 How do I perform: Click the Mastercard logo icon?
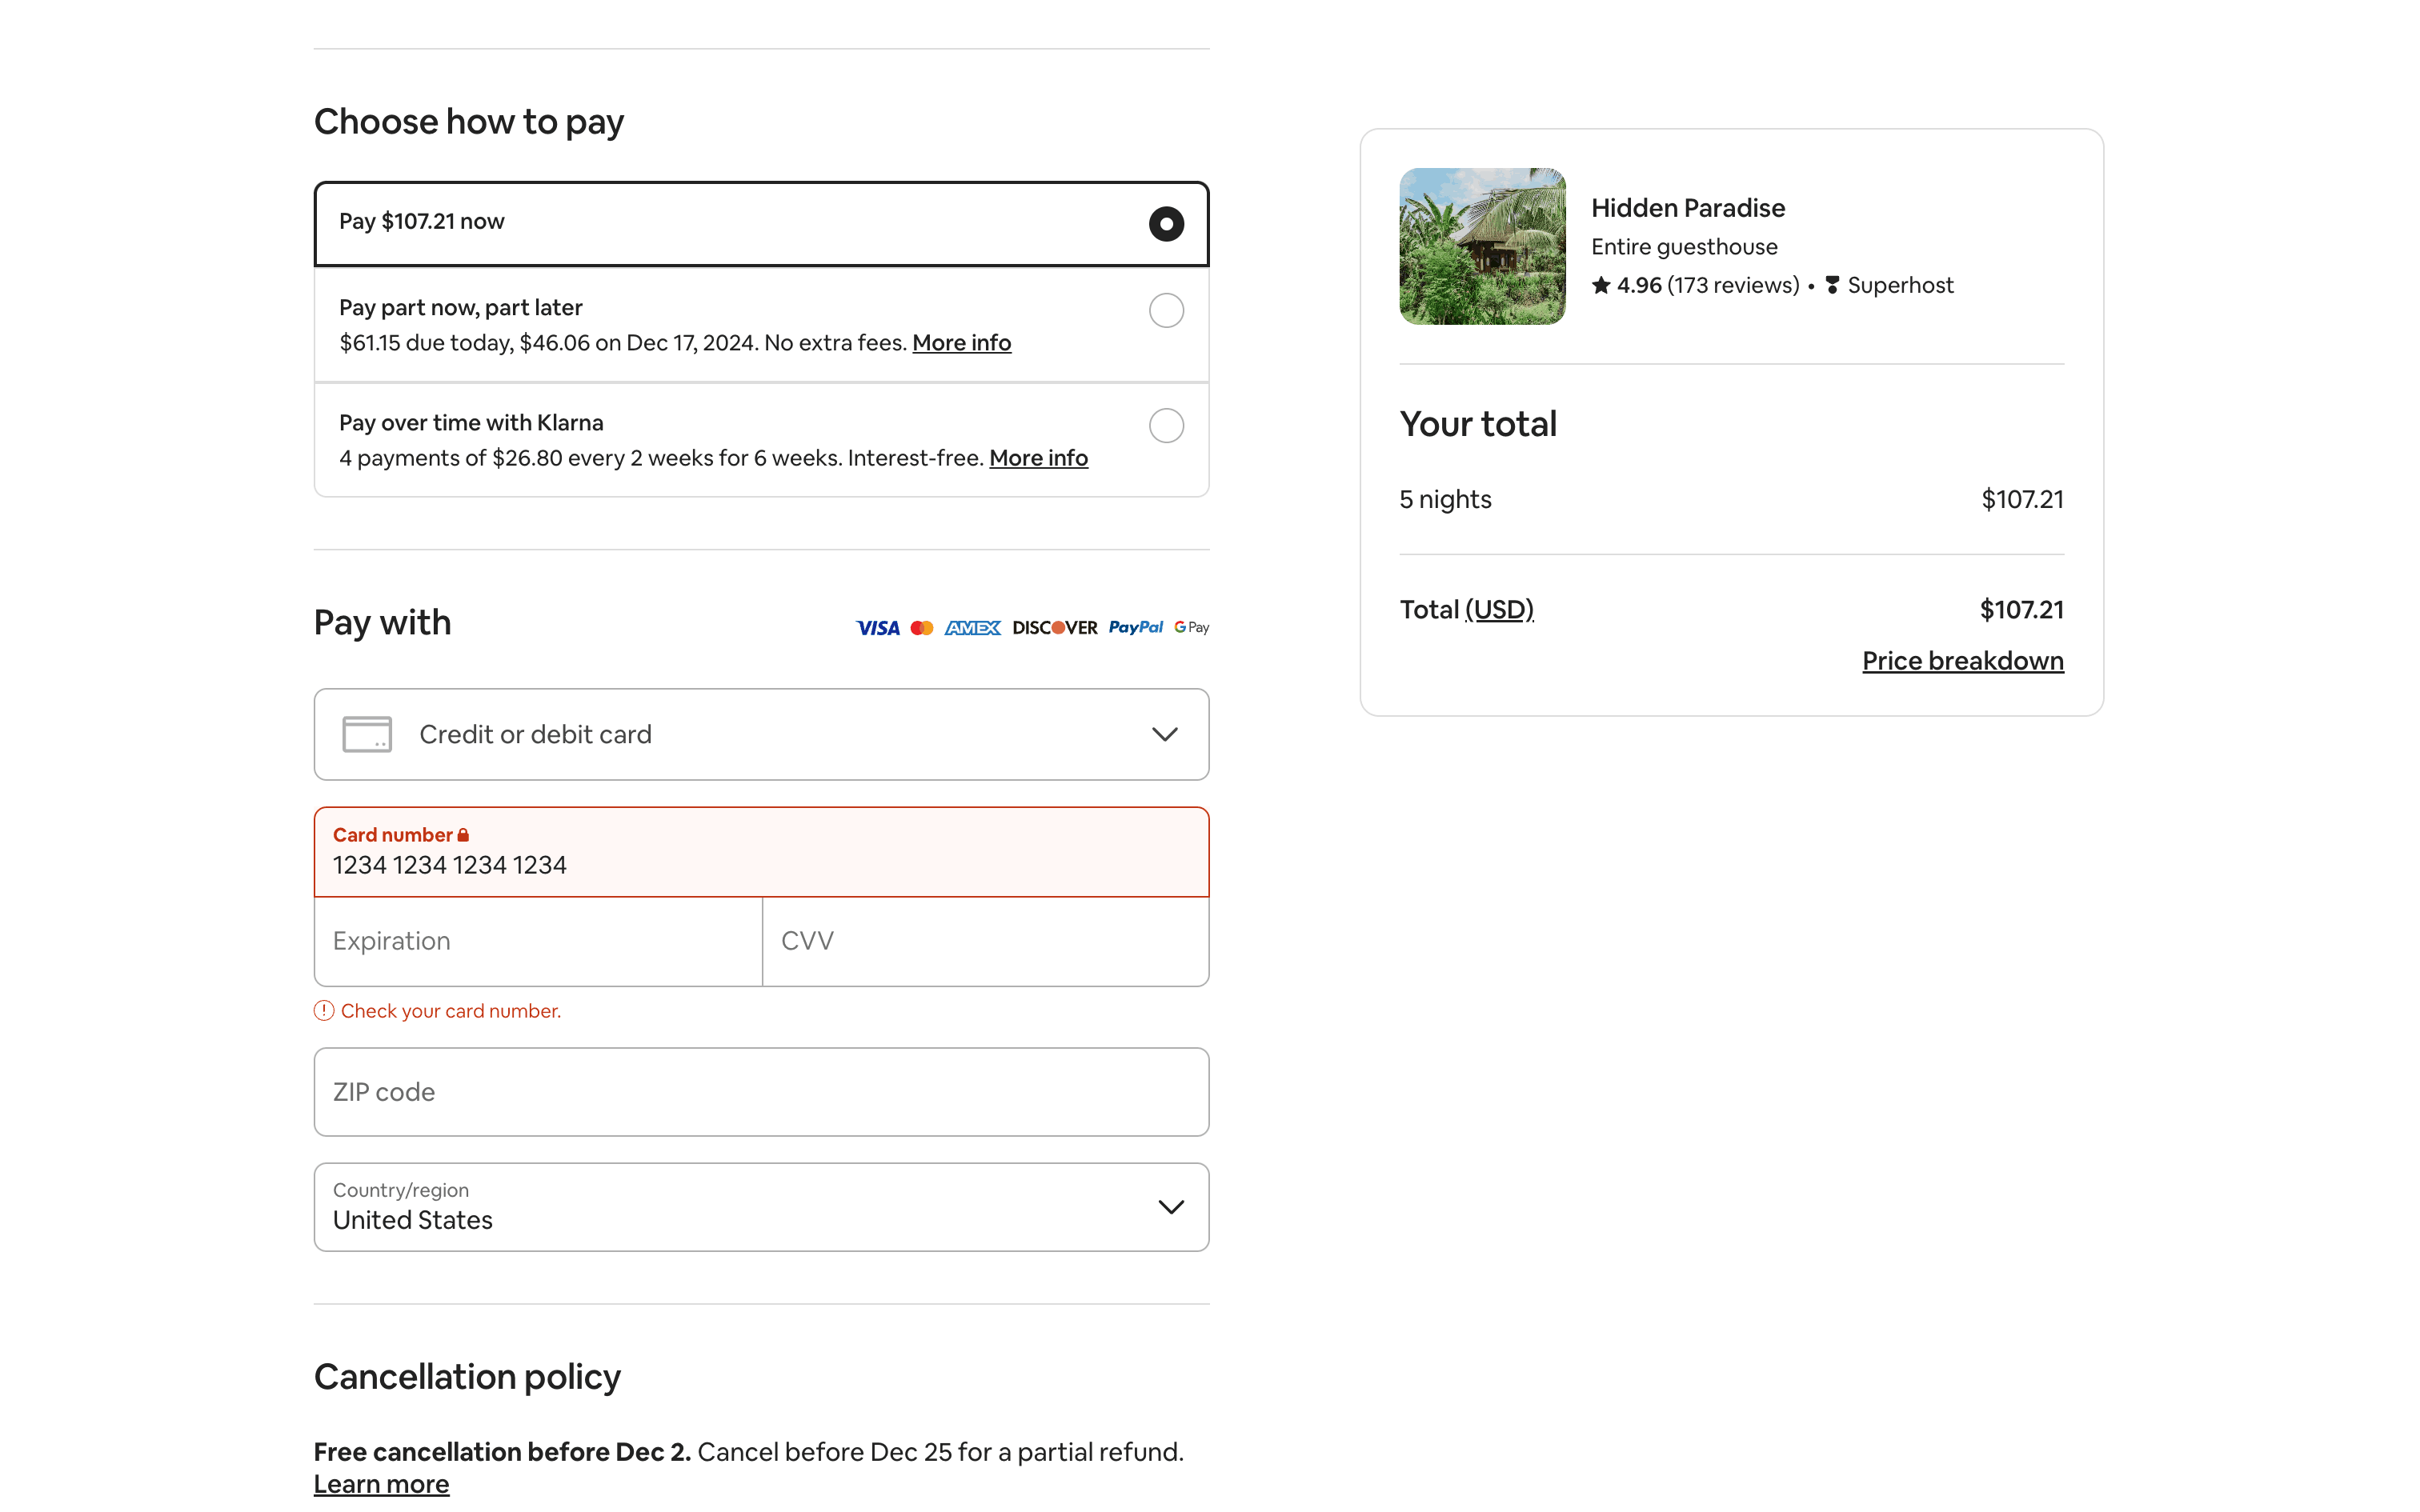[922, 628]
